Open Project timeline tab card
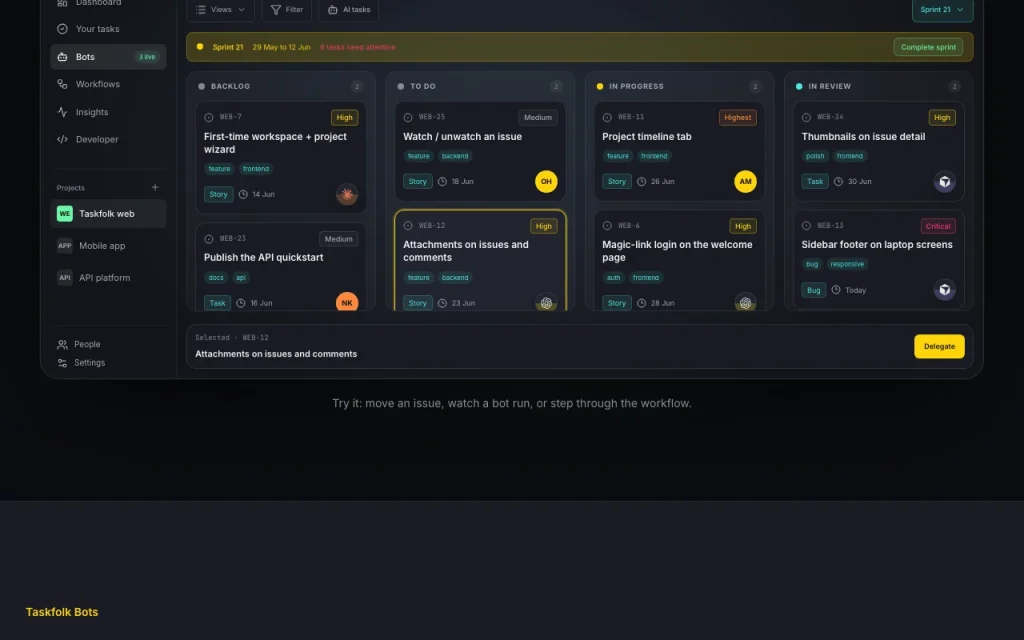Image resolution: width=1024 pixels, height=640 pixels. pyautogui.click(x=679, y=151)
